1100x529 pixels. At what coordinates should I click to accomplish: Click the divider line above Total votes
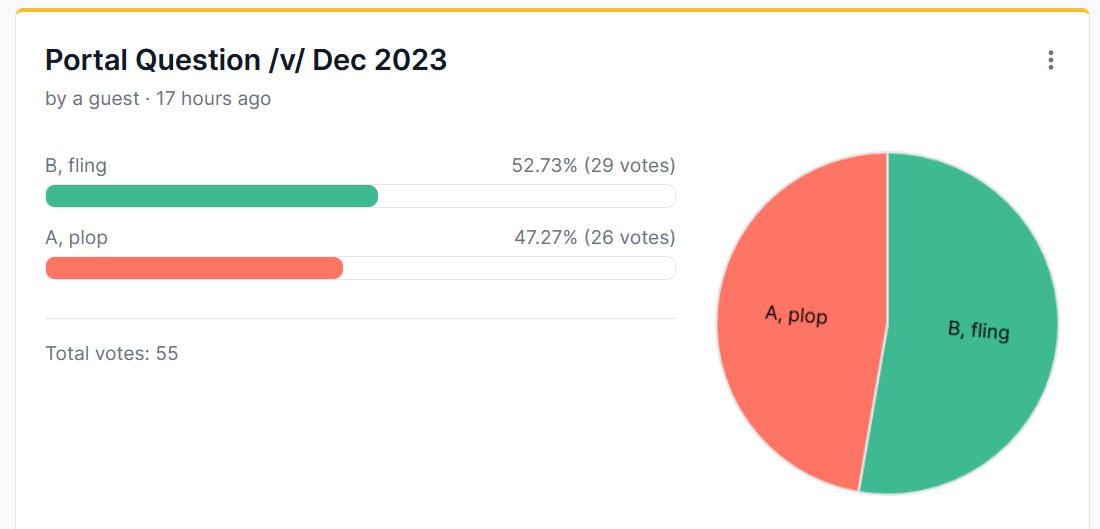click(x=360, y=318)
